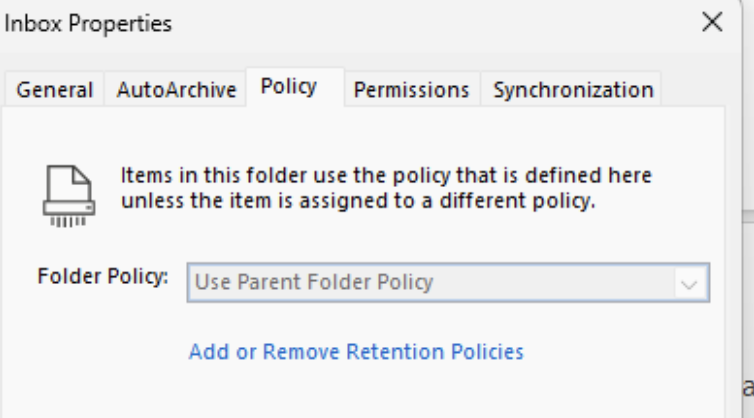Click the "Items in this folder" description line

coord(386,176)
